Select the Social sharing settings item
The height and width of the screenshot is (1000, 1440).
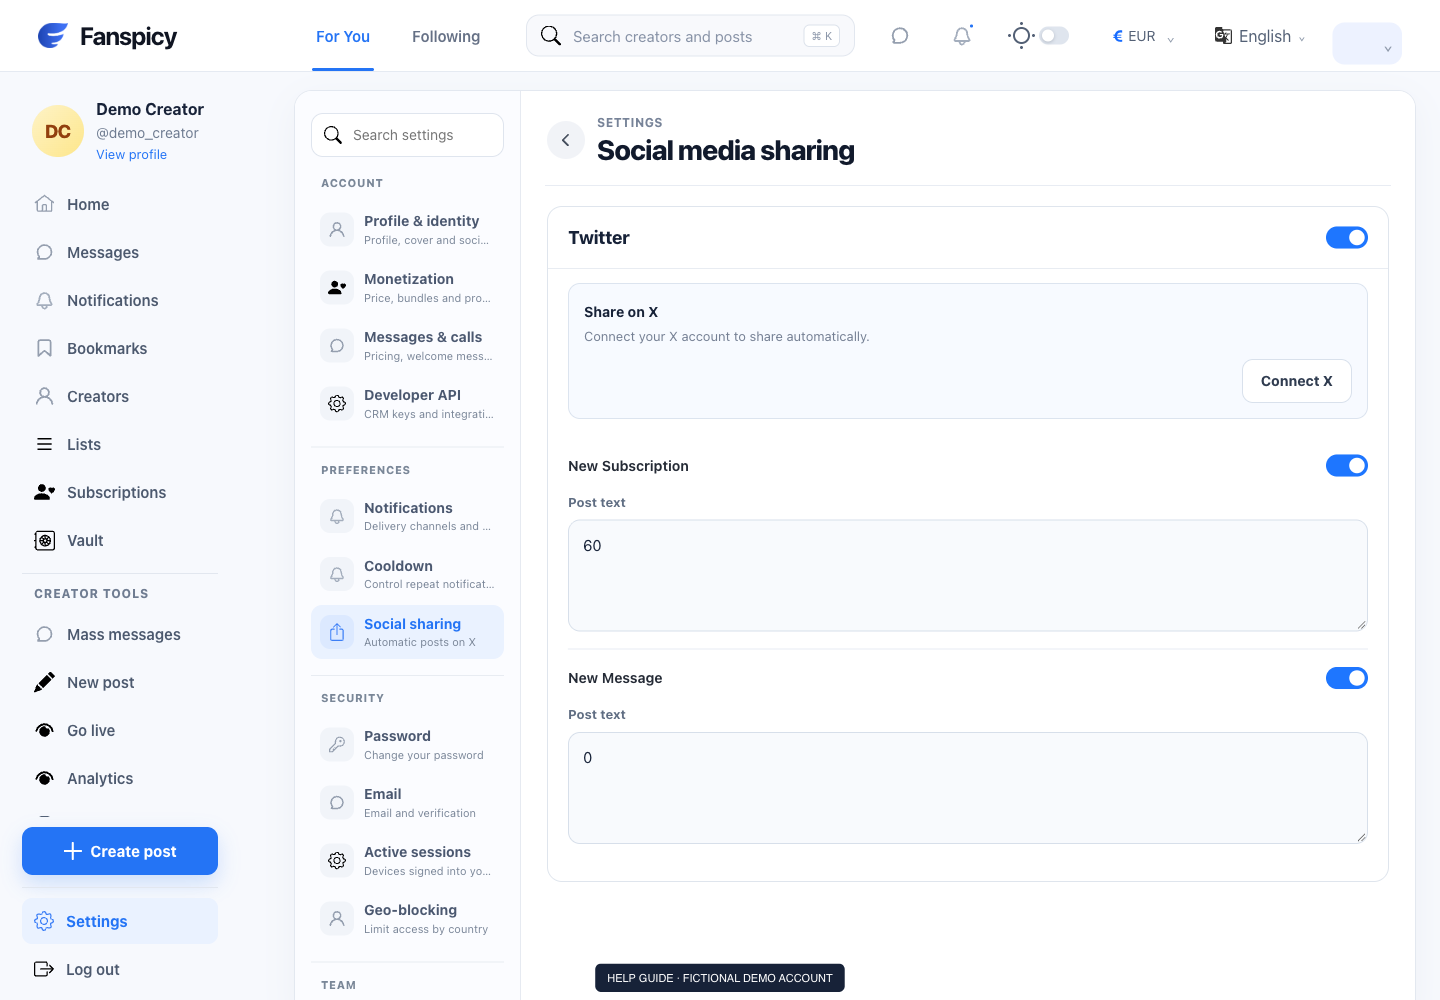point(407,632)
